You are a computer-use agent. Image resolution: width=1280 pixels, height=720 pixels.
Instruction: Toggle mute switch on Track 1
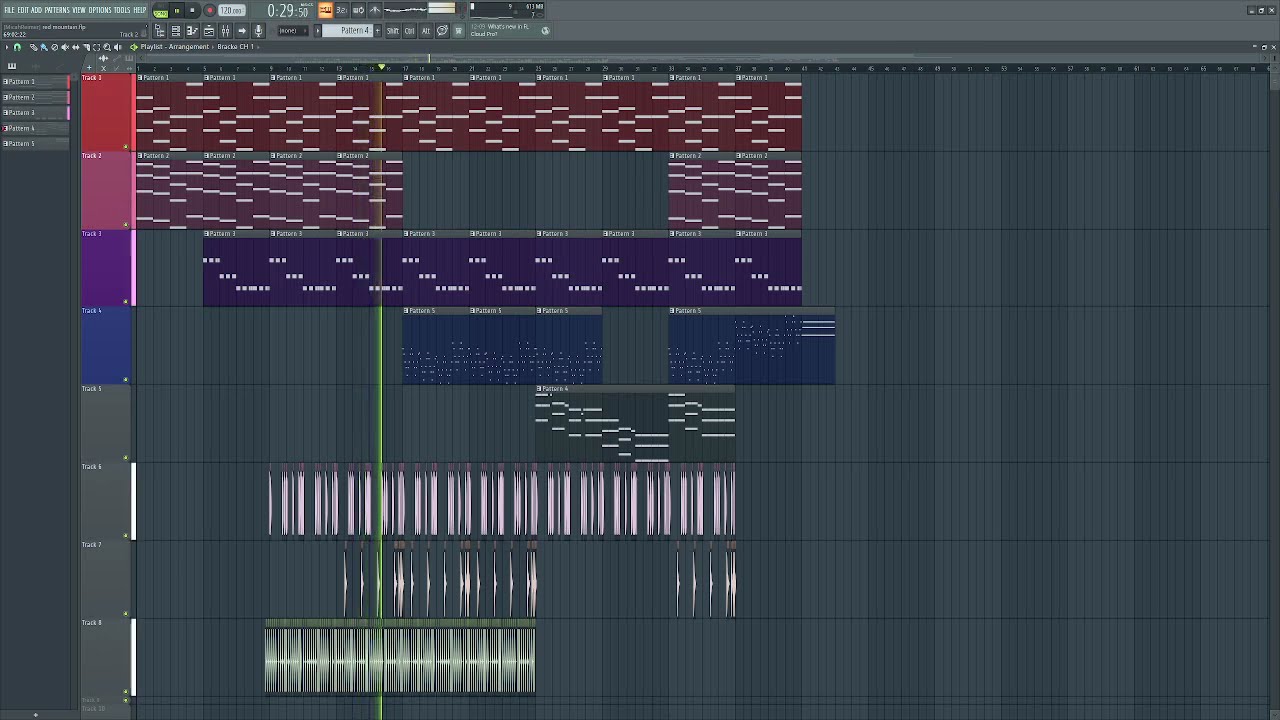[x=126, y=147]
